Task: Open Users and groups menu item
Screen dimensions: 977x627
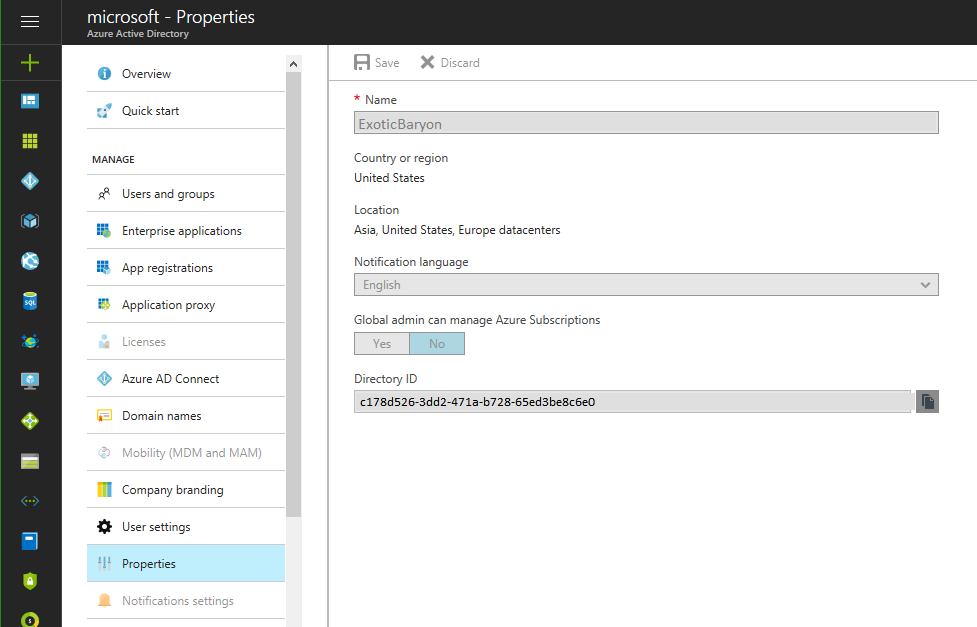Action: click(x=186, y=194)
